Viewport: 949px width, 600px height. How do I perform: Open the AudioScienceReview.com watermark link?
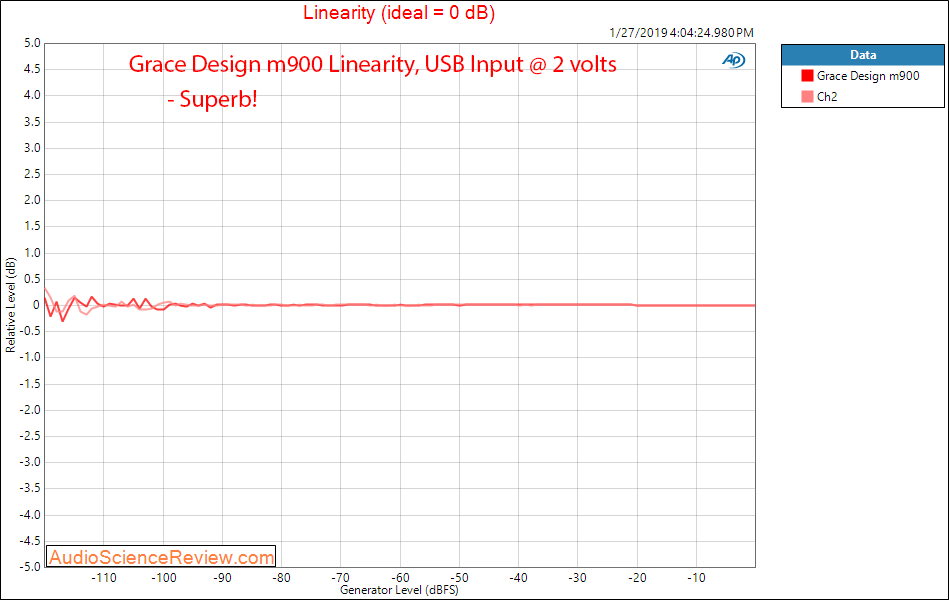161,556
